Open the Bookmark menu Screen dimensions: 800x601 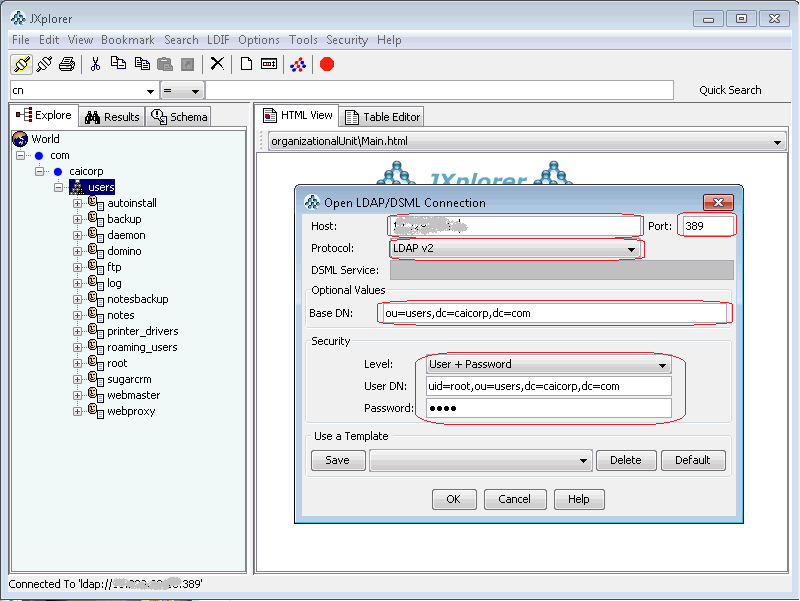point(128,40)
